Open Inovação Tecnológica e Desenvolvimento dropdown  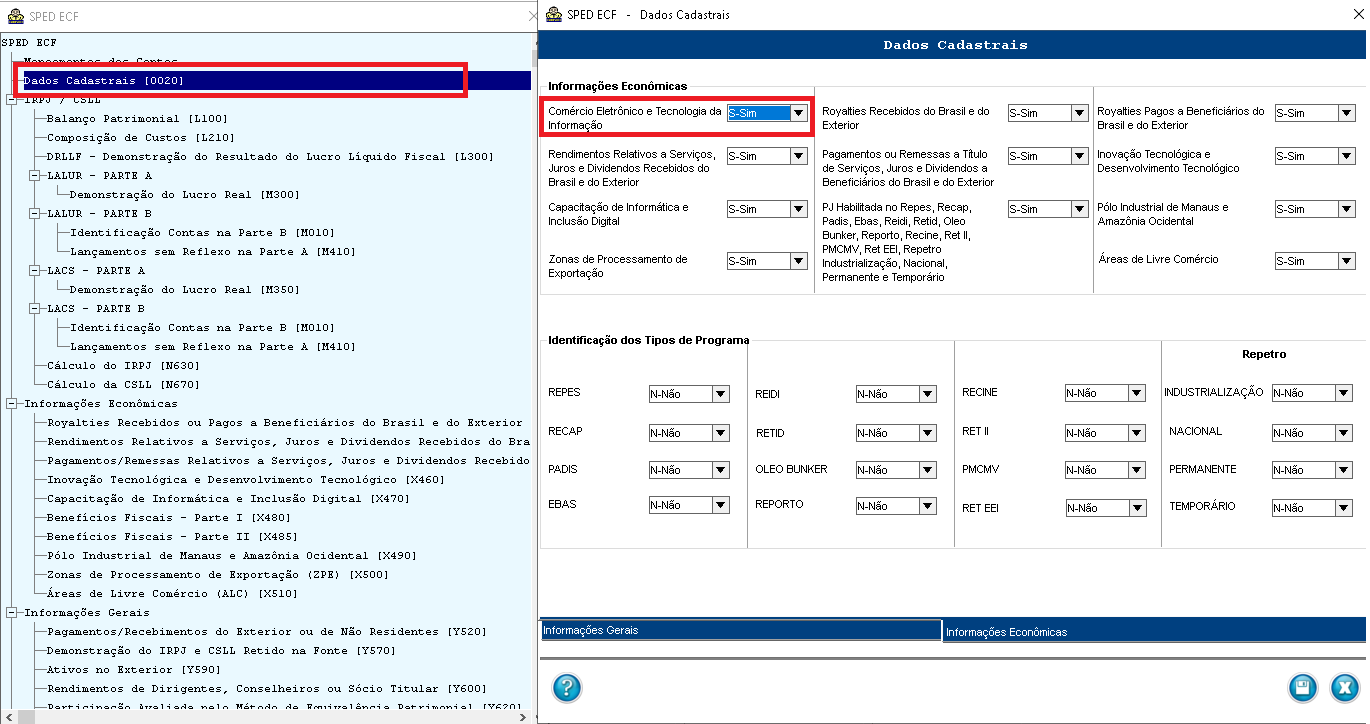1347,156
